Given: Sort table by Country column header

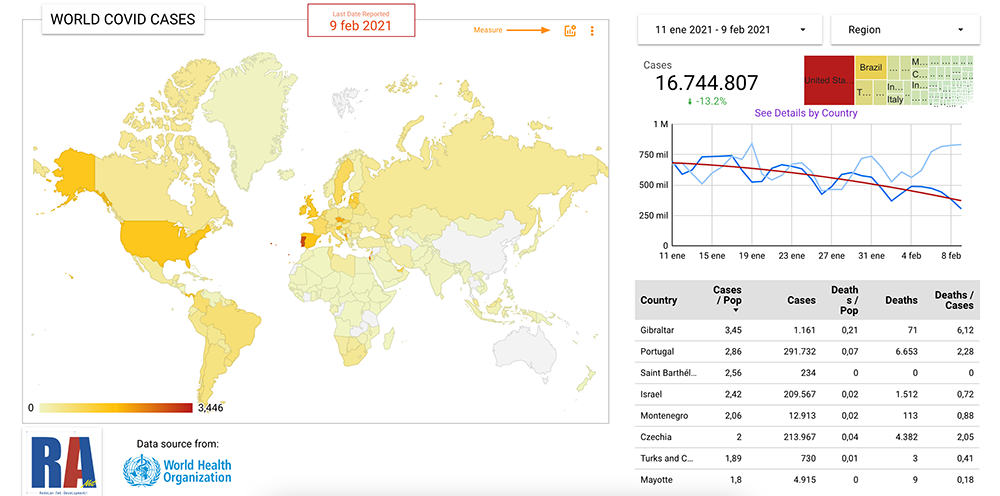Looking at the screenshot, I should 659,300.
